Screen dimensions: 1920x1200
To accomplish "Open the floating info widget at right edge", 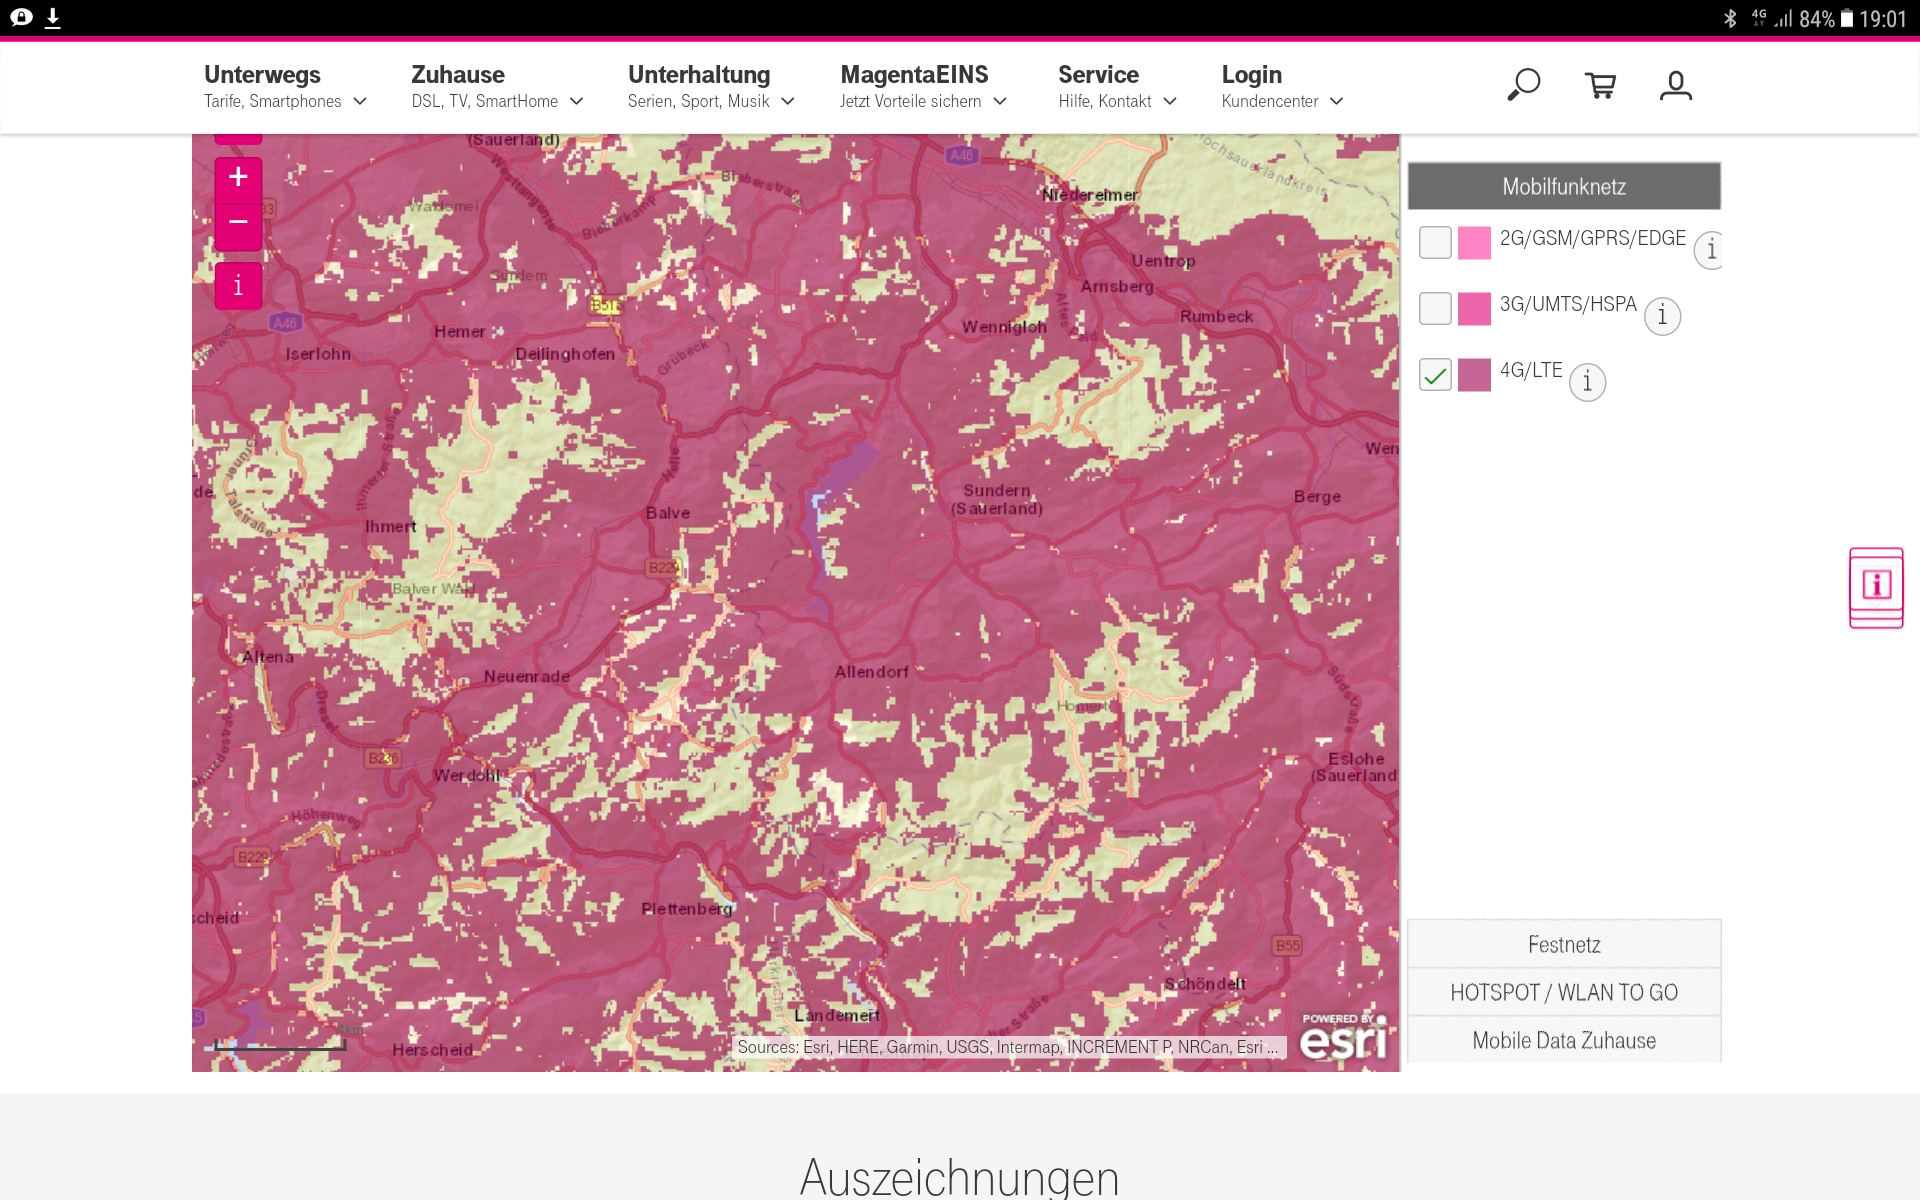I will (x=1876, y=588).
